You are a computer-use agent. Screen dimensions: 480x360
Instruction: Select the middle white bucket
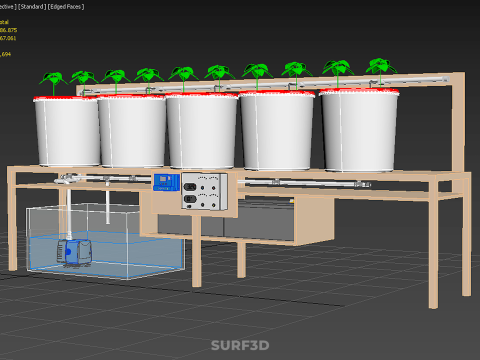[x=202, y=131]
